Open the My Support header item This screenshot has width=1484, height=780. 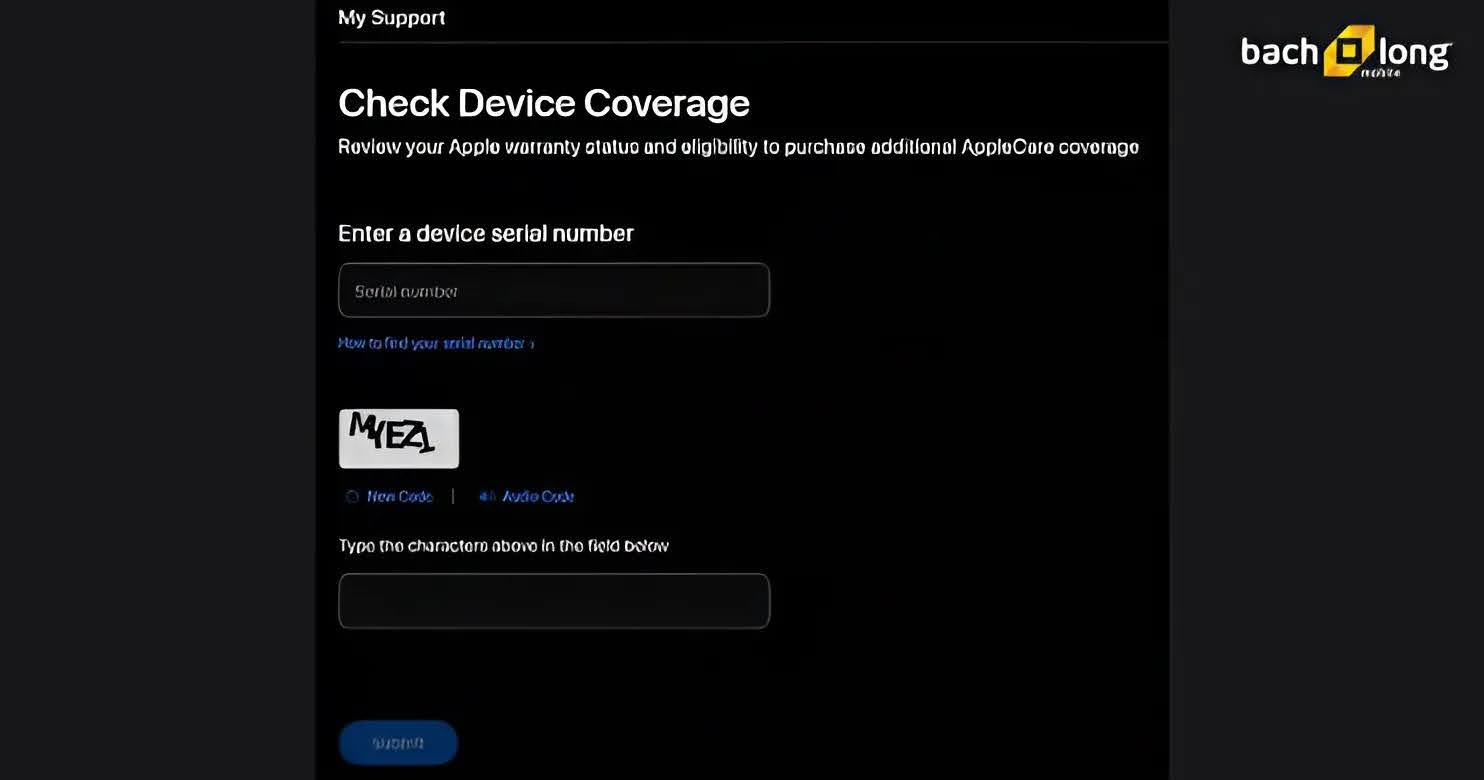pos(391,18)
